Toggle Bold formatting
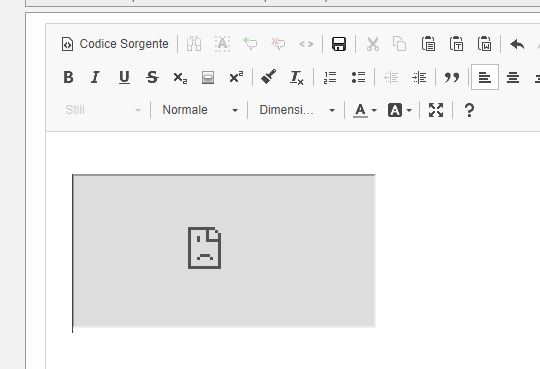 pos(68,77)
